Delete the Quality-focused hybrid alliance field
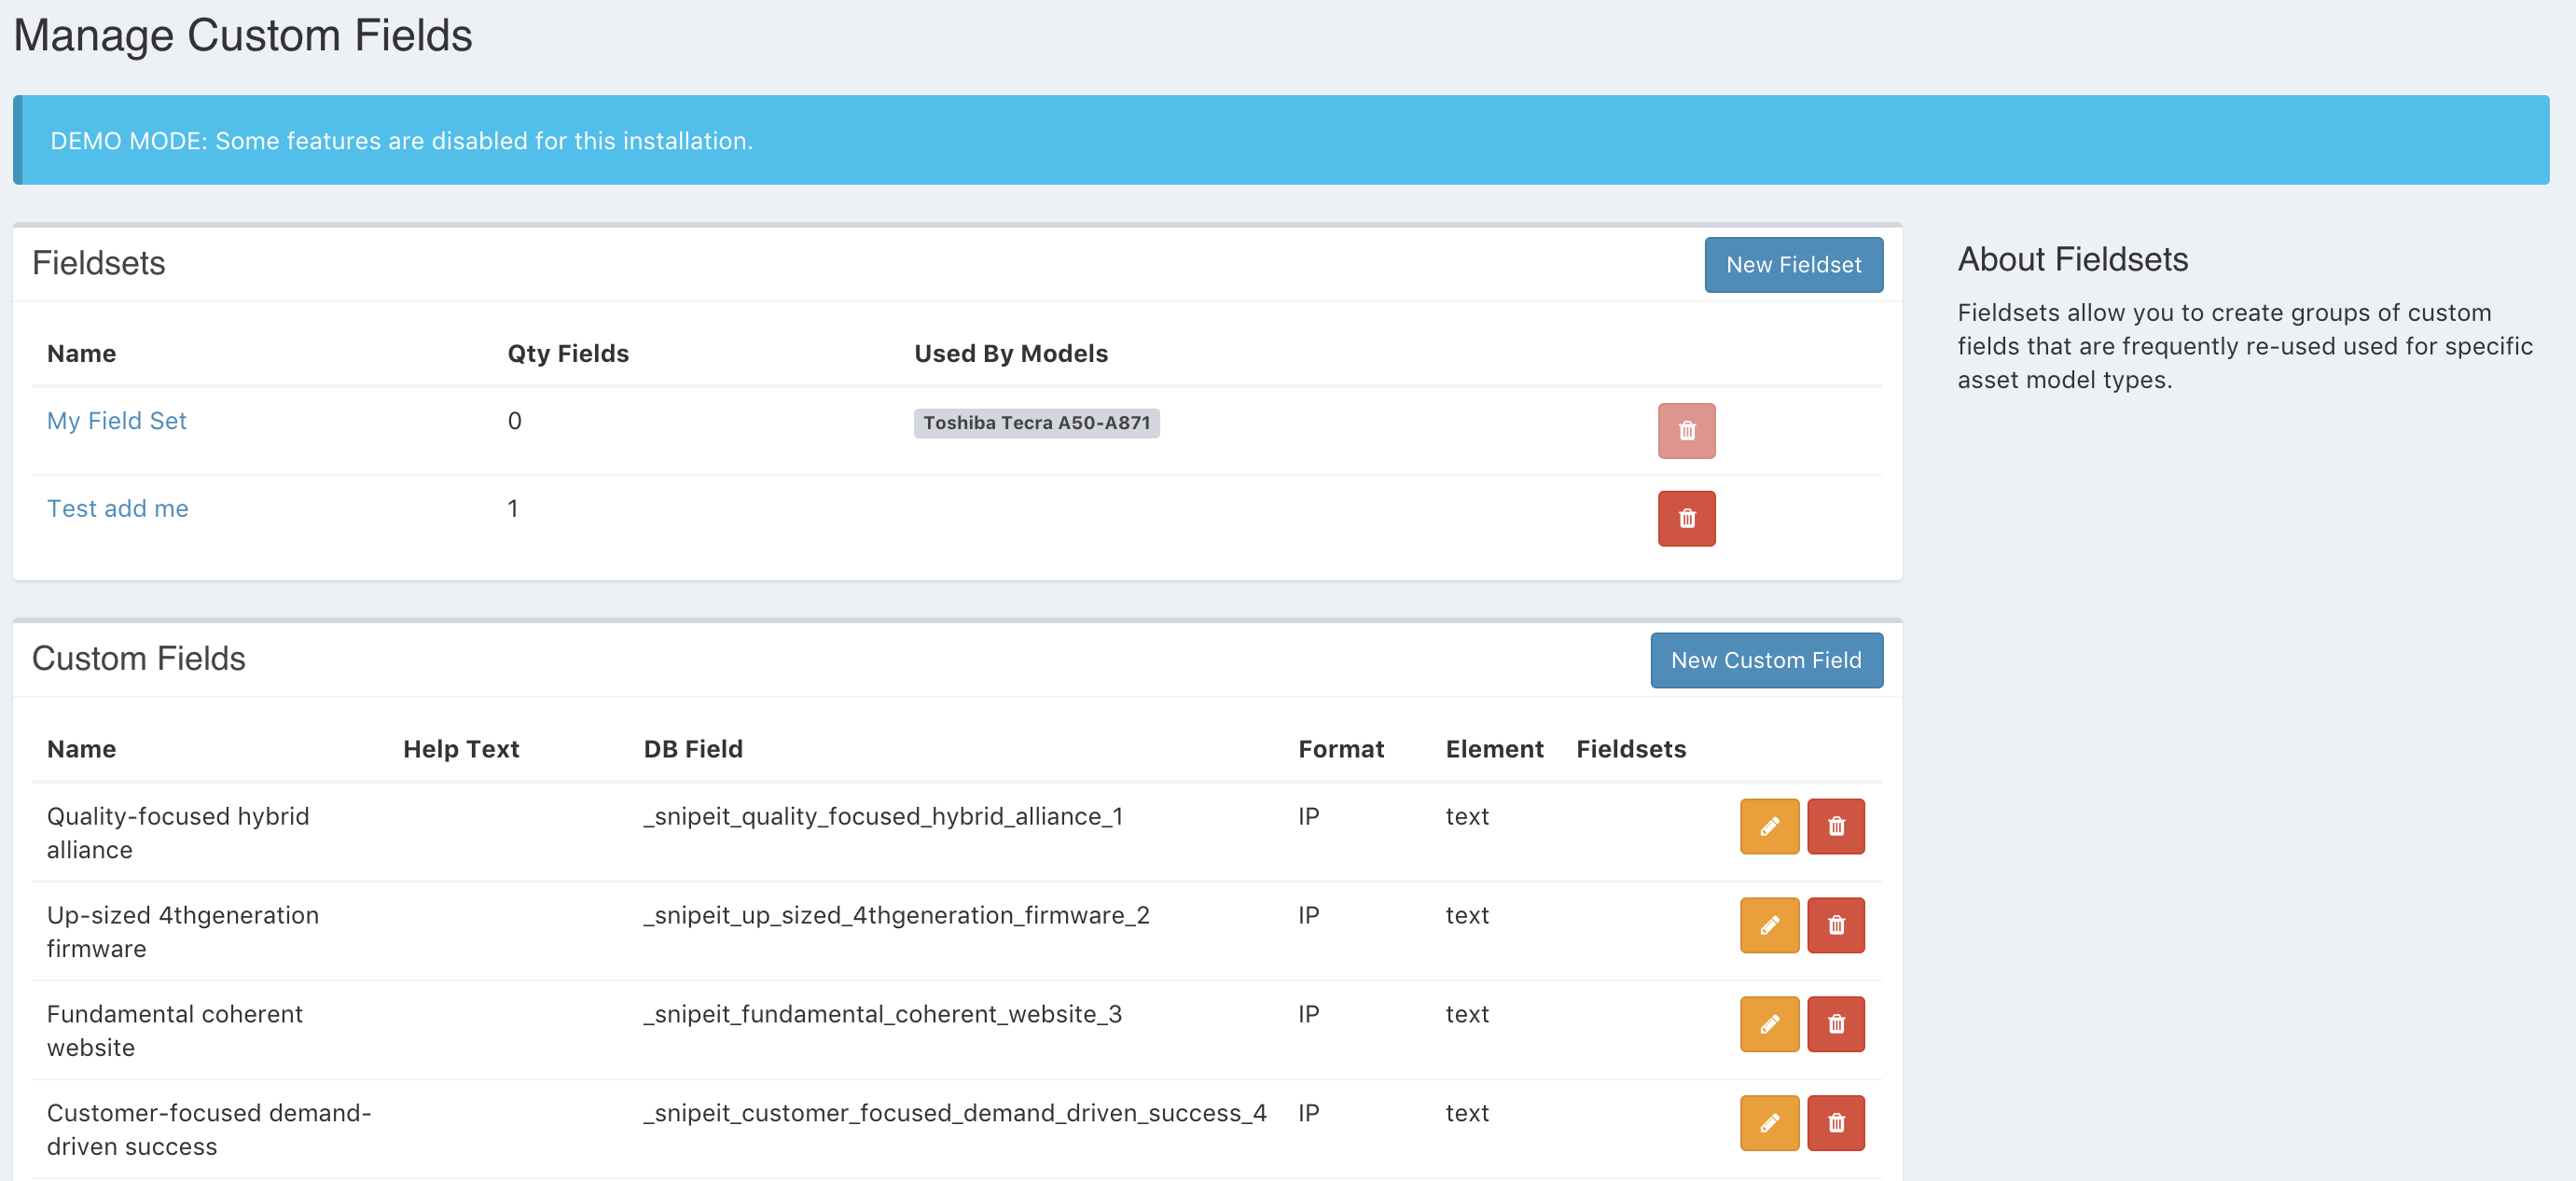Screen dimensions: 2576x1181 coord(1836,826)
